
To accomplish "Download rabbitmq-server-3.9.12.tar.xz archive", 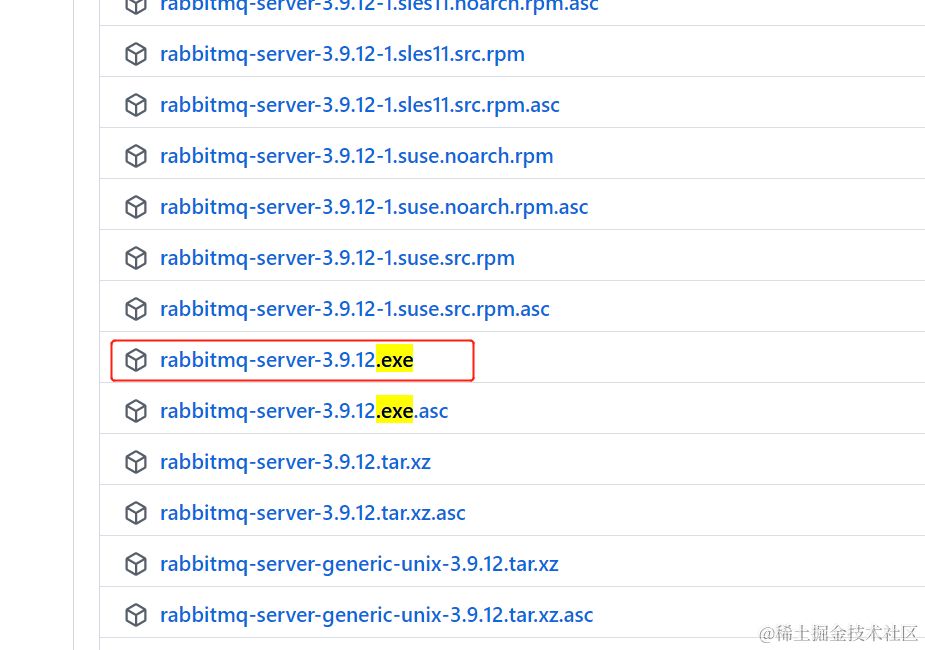I will [x=295, y=462].
